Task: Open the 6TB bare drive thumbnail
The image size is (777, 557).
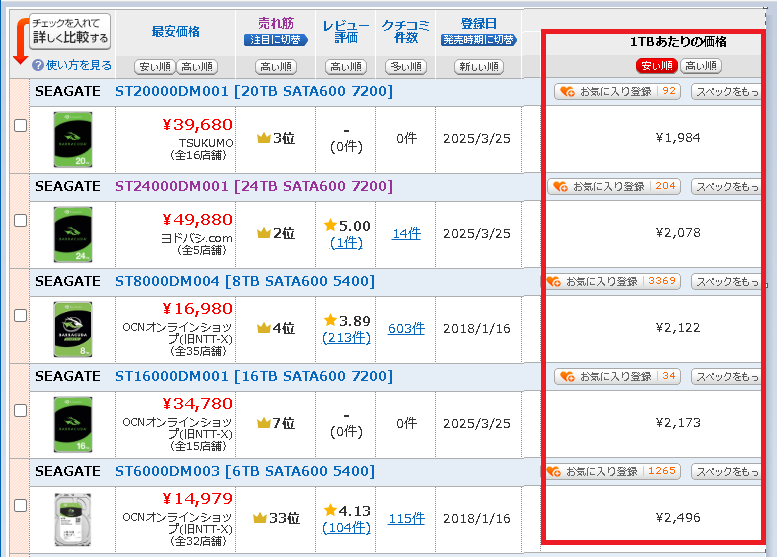Action: point(73,519)
